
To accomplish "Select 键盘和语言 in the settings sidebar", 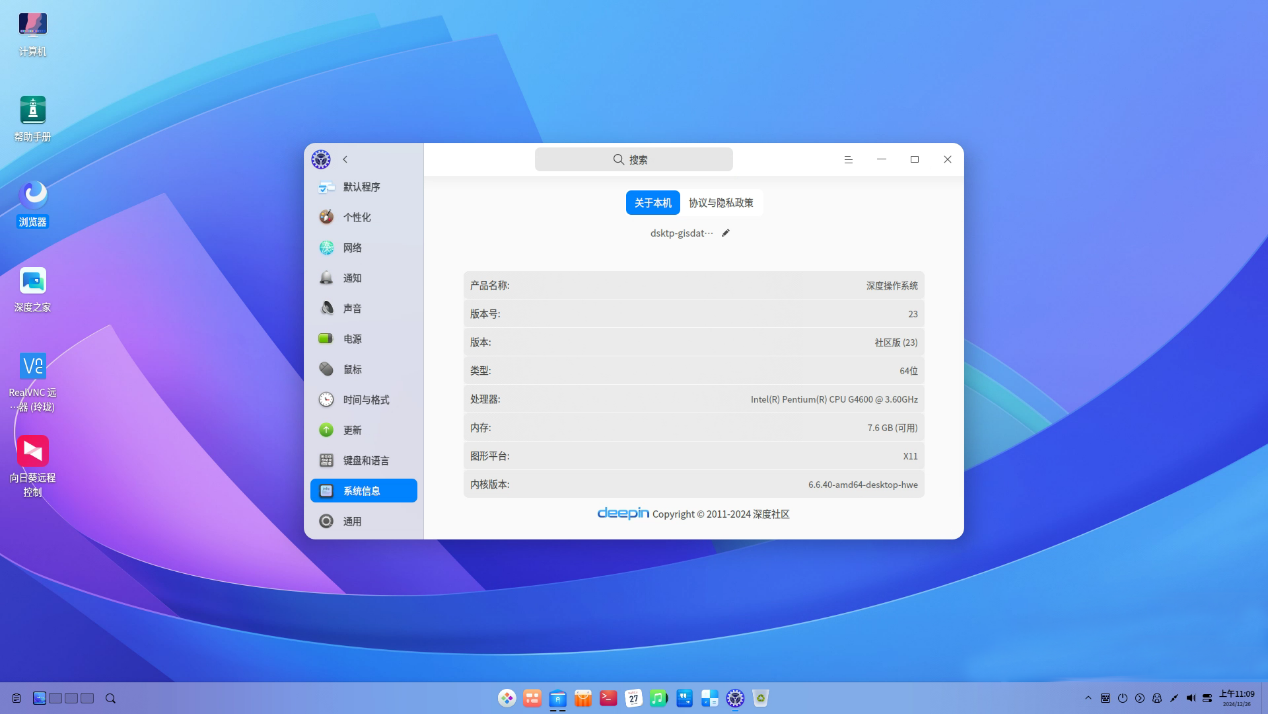I will 363,461.
